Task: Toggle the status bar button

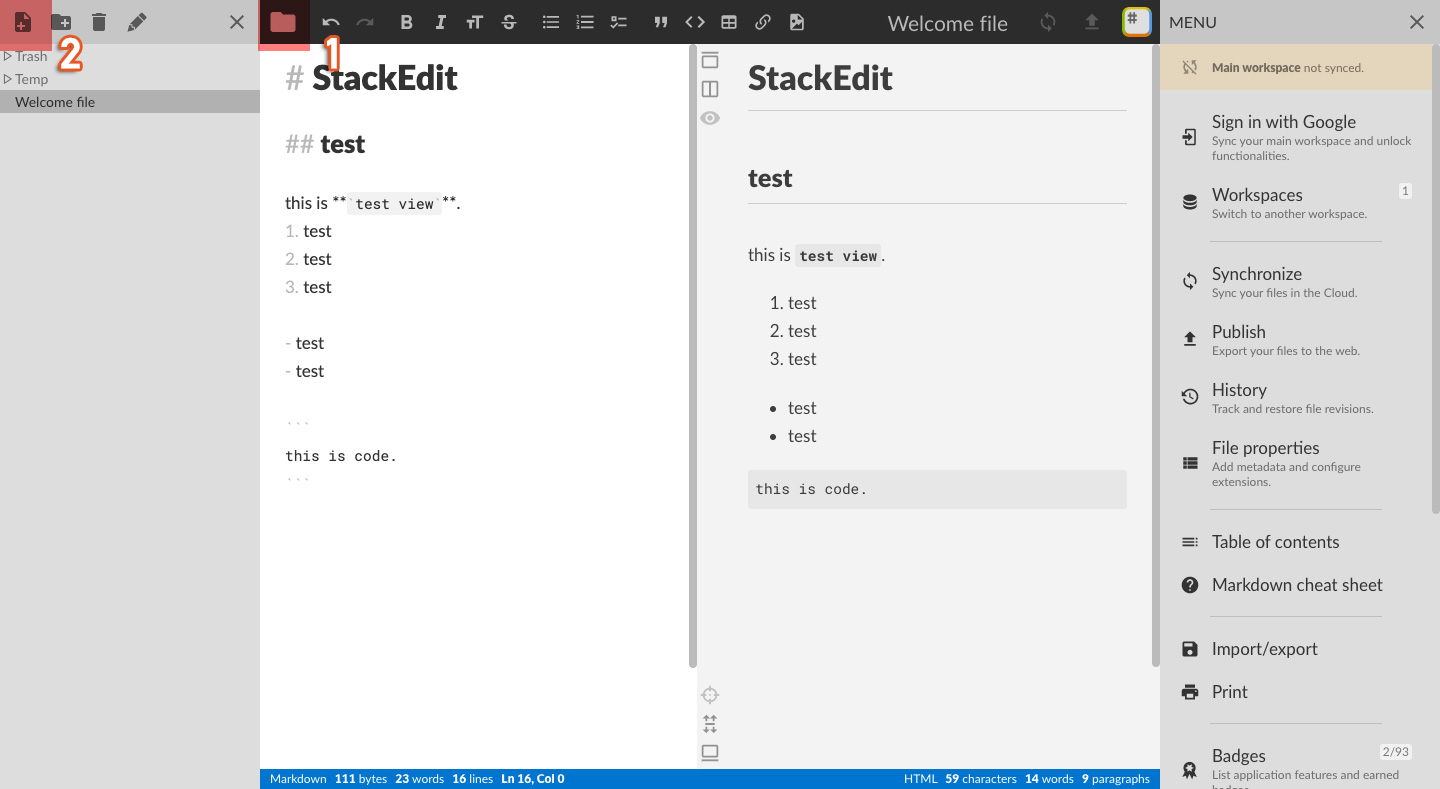Action: point(710,753)
